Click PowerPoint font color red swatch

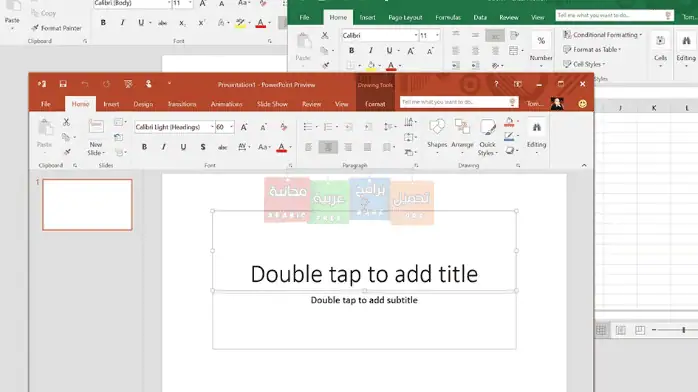click(281, 147)
